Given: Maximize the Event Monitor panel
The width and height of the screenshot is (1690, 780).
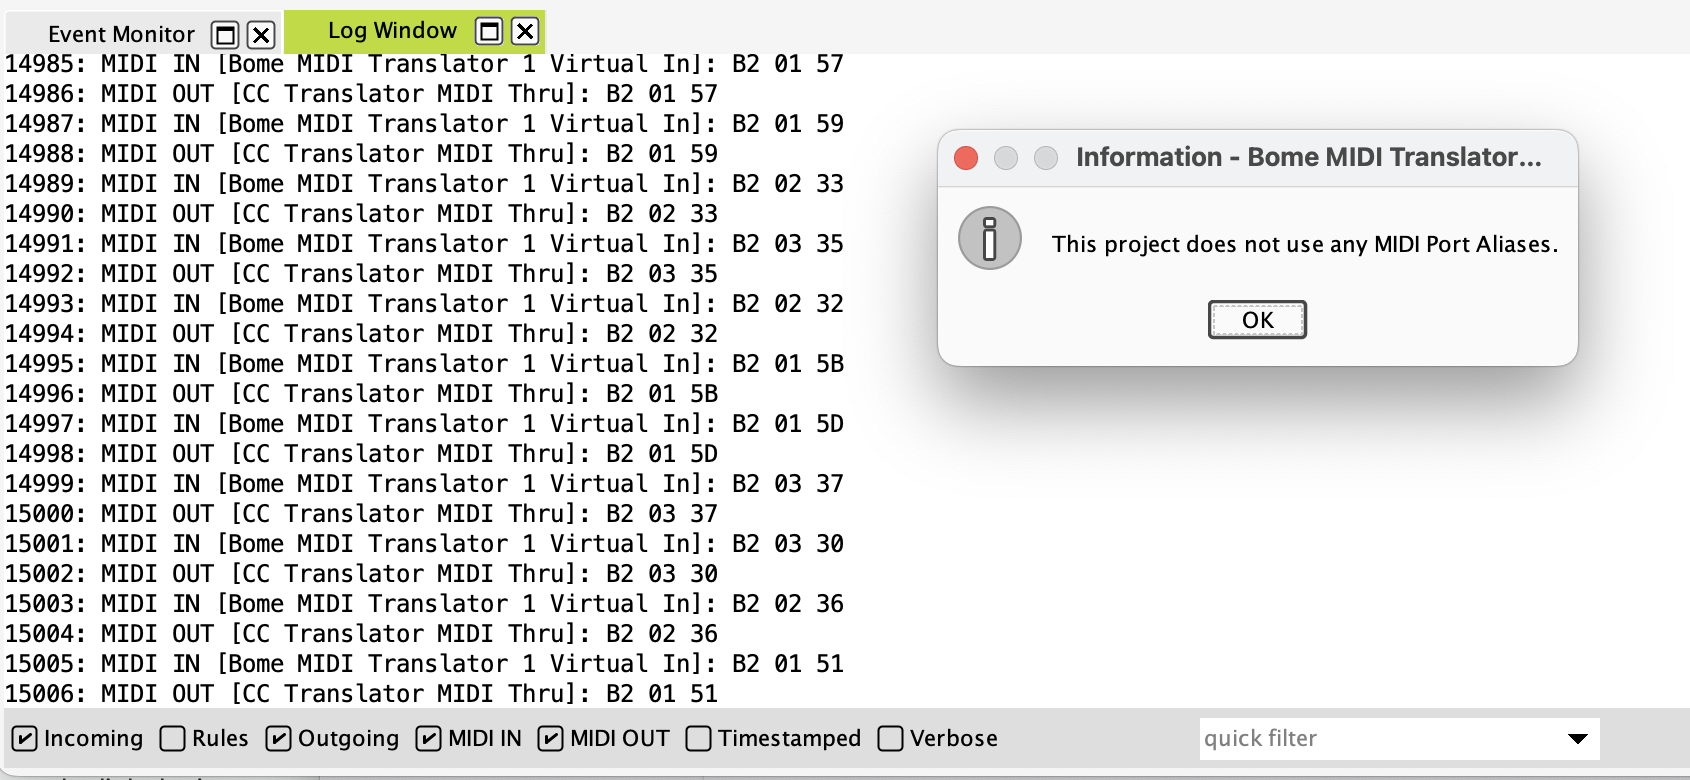Looking at the screenshot, I should (x=226, y=36).
